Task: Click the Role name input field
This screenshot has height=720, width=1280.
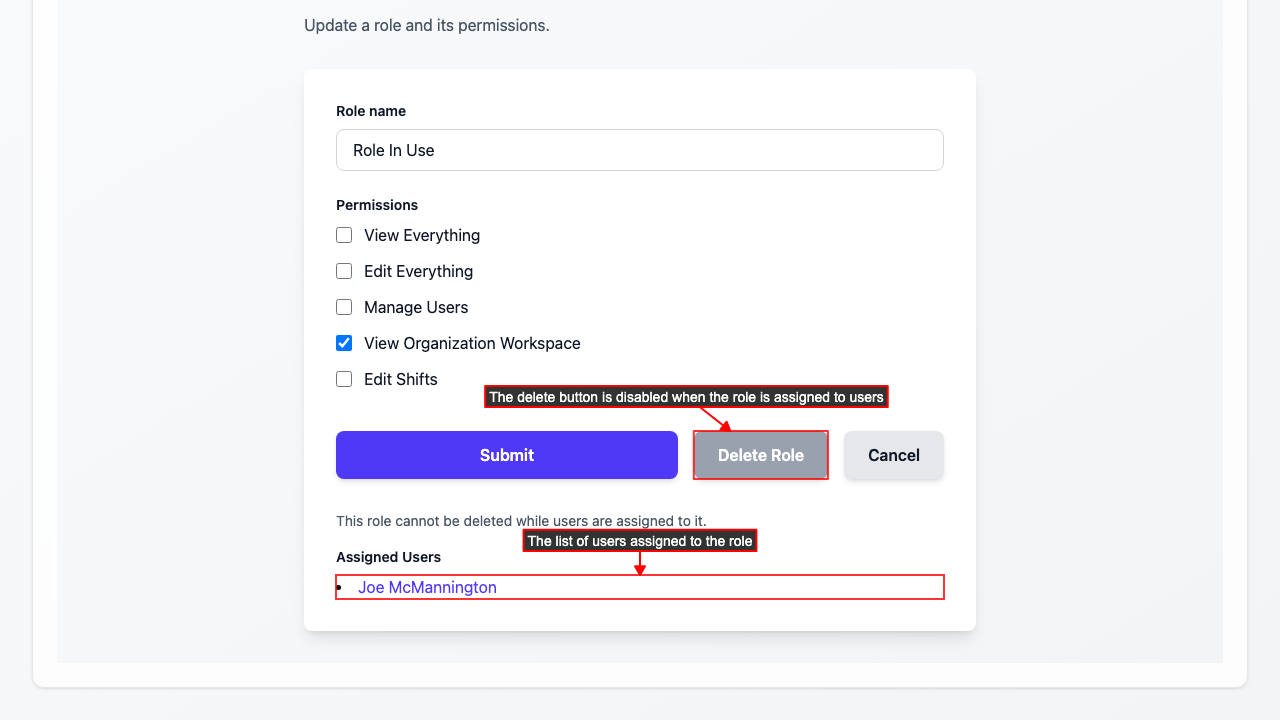Action: tap(640, 150)
